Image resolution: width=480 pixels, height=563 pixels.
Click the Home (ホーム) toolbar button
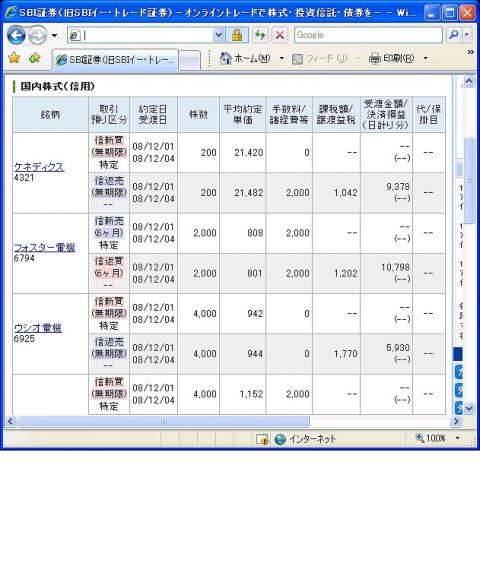[x=246, y=58]
